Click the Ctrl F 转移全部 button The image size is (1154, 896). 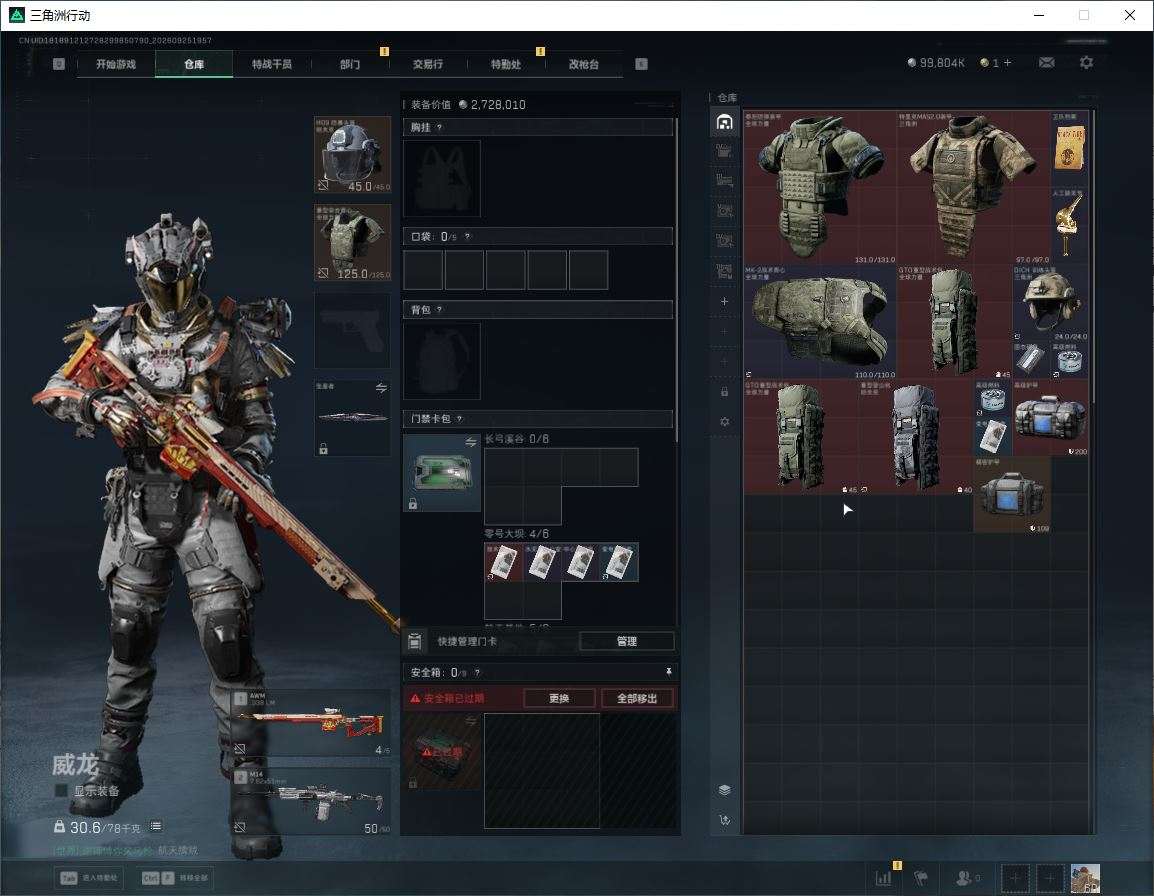(x=175, y=878)
